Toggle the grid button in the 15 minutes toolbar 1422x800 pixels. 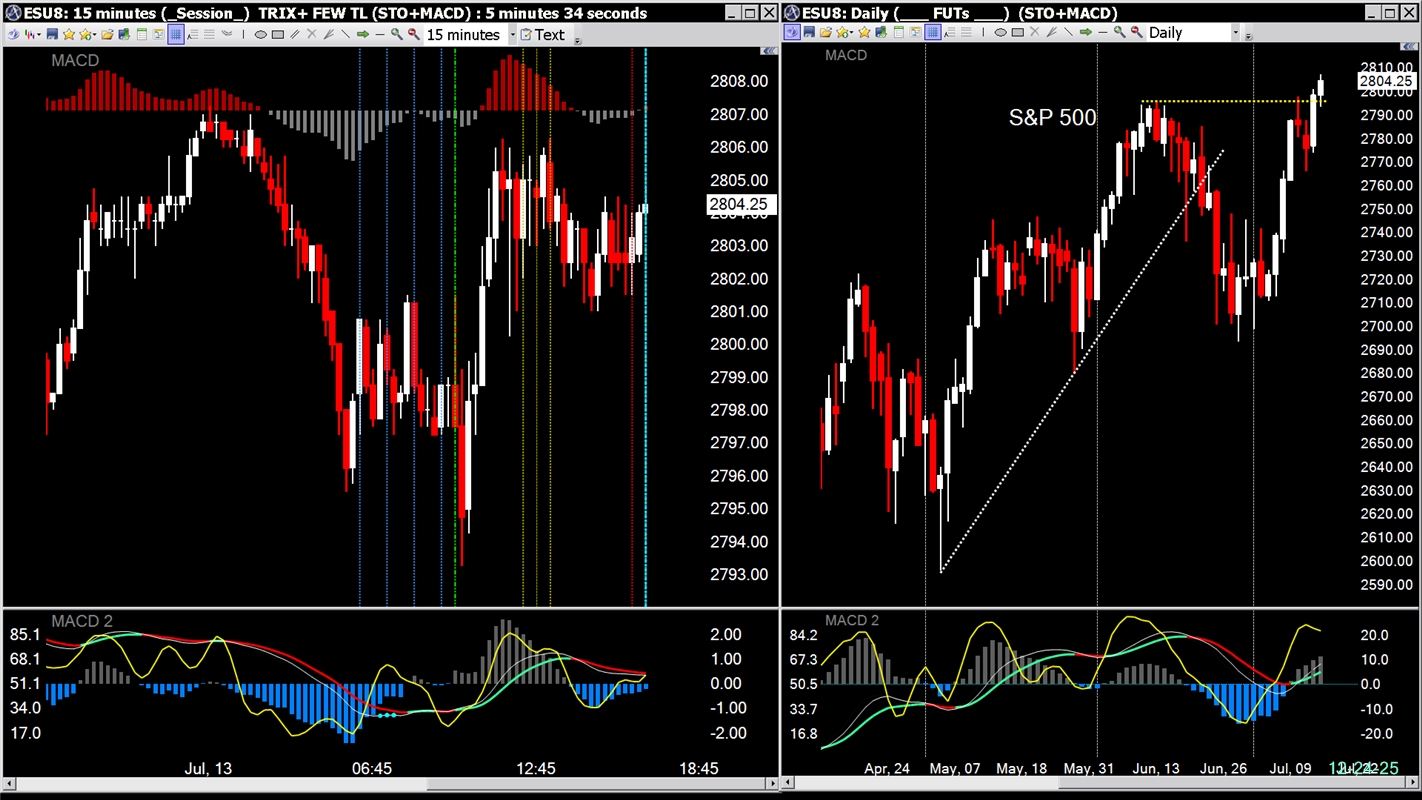point(176,34)
